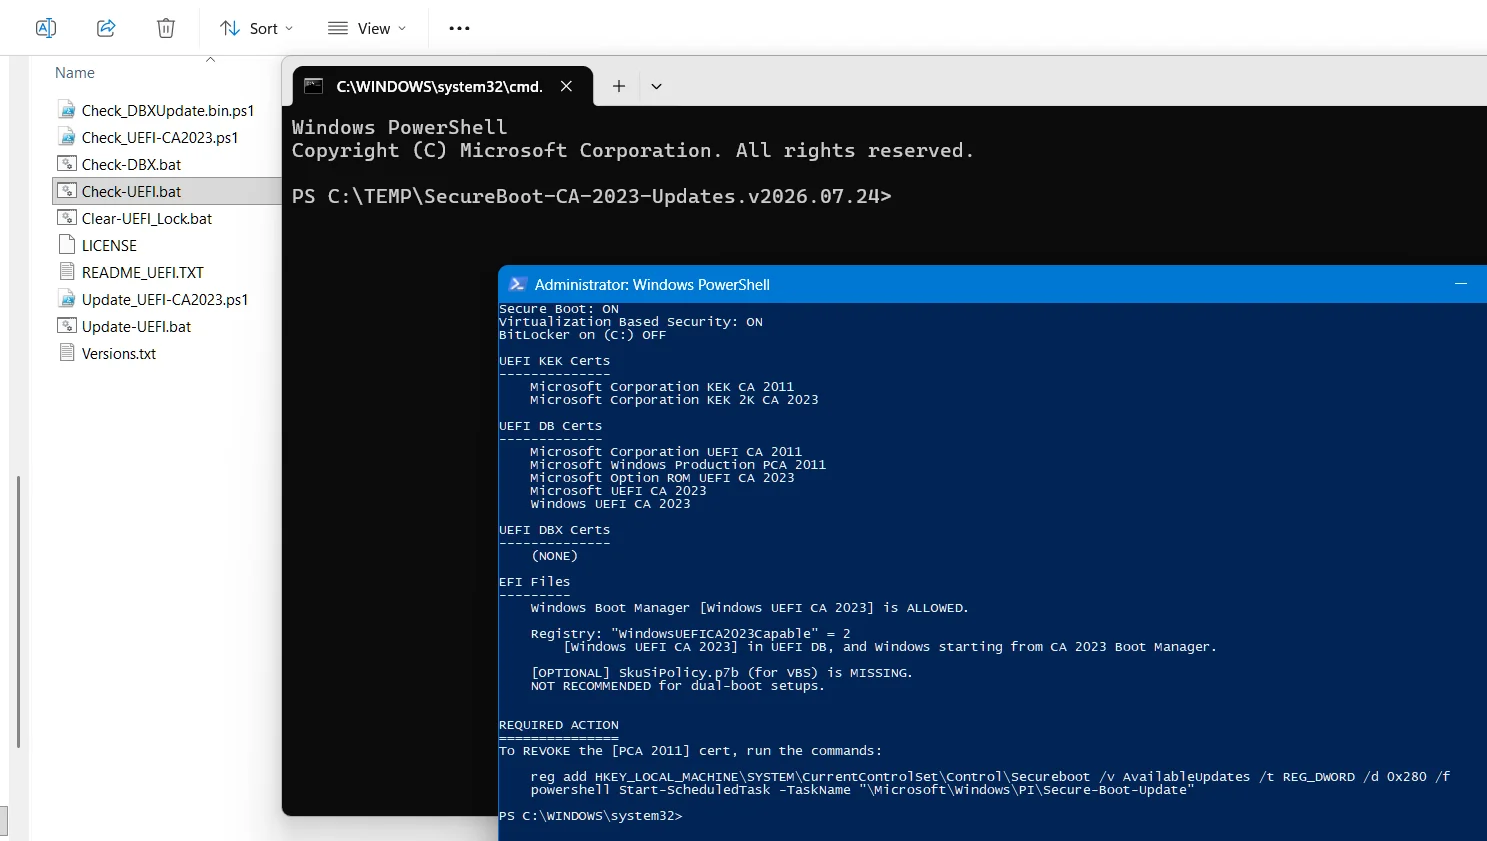Click 'Microsoft Option ROM UEFI CA 2023' line
The height and width of the screenshot is (841, 1487).
click(x=662, y=478)
